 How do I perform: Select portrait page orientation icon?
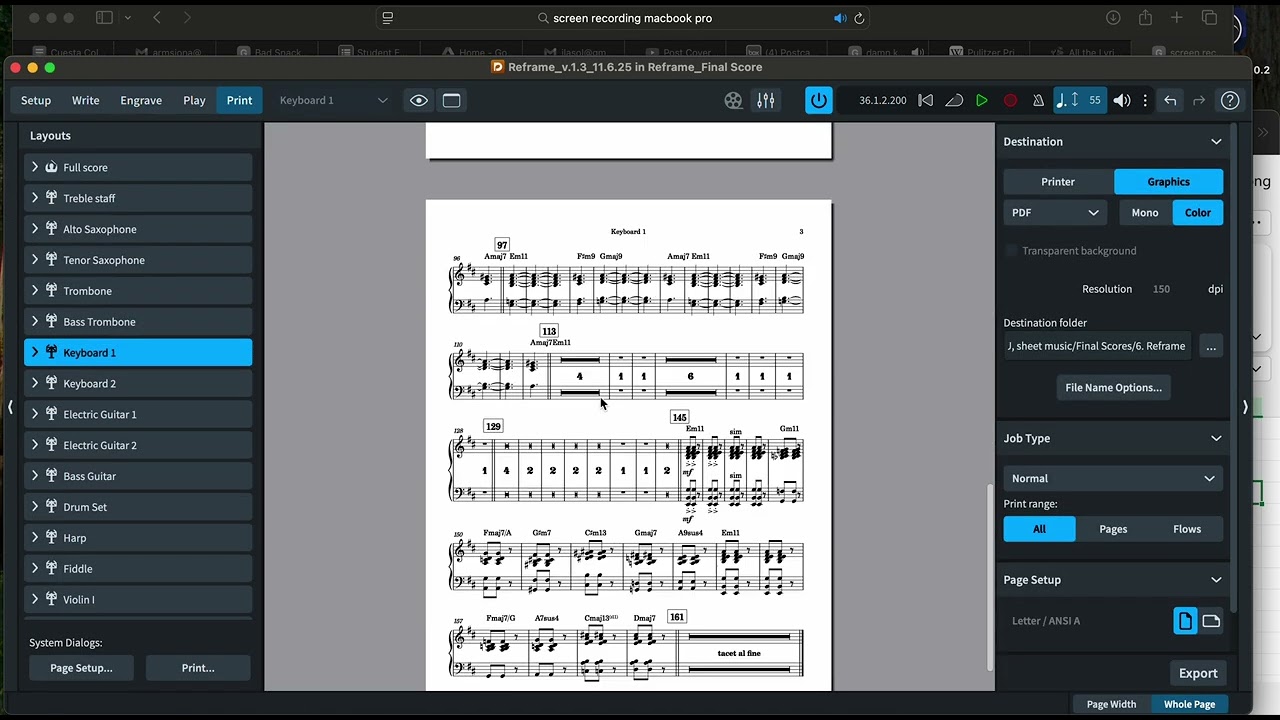(1185, 621)
